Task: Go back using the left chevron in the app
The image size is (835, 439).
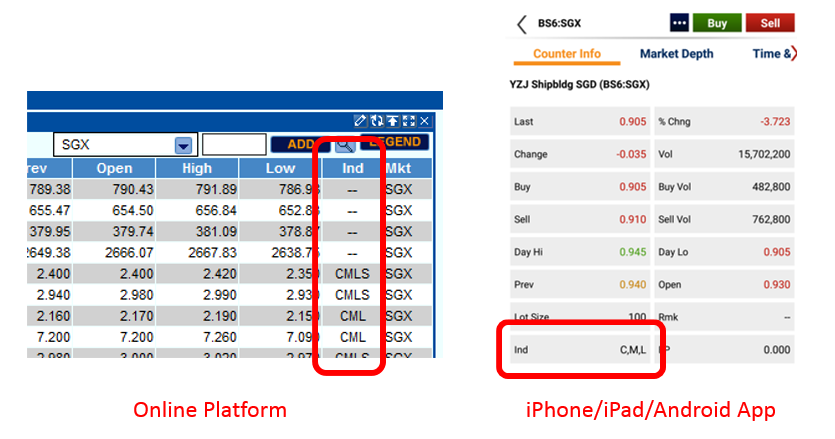Action: [x=522, y=24]
